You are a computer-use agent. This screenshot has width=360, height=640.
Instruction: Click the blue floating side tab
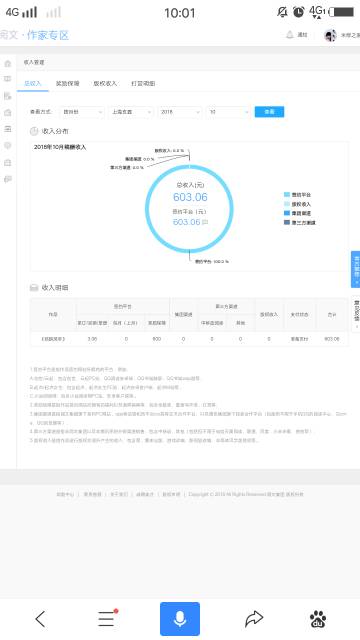tap(356, 269)
